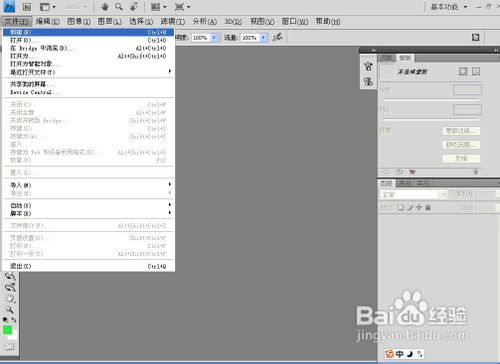Open the Arrange Documents dropdown
This screenshot has height=364, width=500.
pyautogui.click(x=158, y=7)
